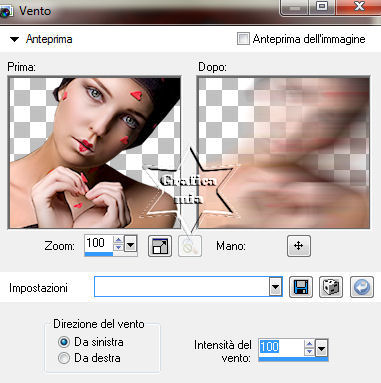
Task: Open the wind intensity slider dropdown
Action: pyautogui.click(x=322, y=349)
